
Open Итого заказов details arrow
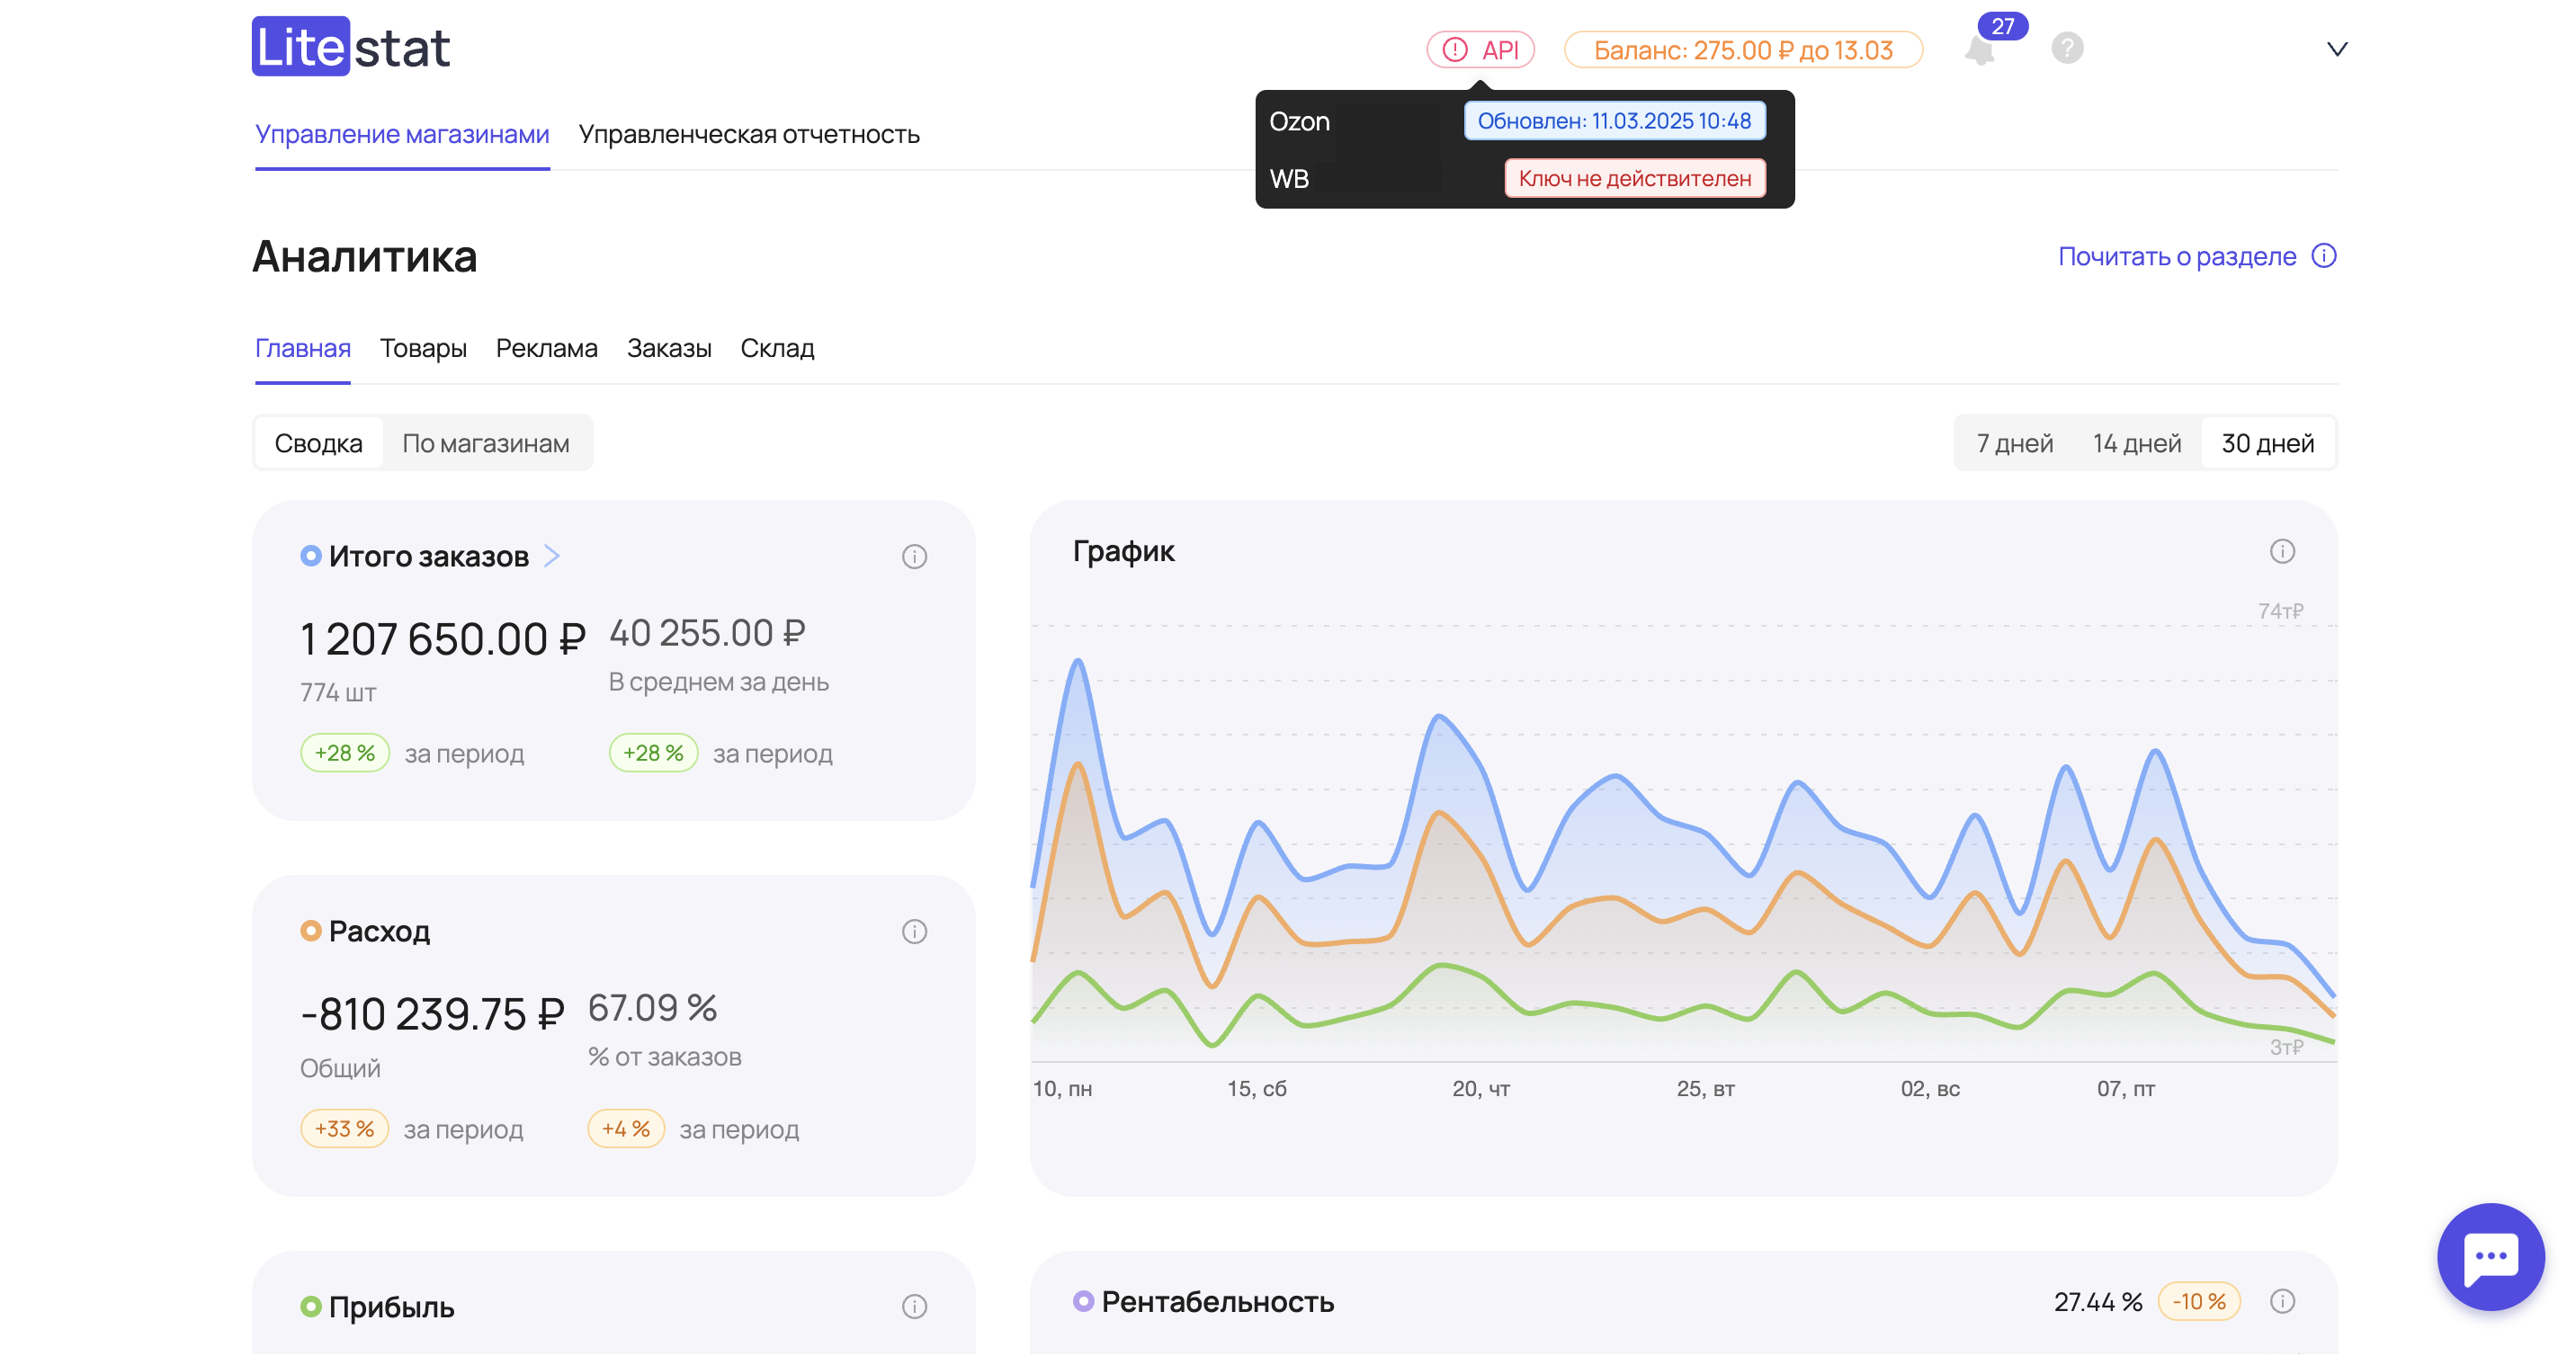coord(552,556)
